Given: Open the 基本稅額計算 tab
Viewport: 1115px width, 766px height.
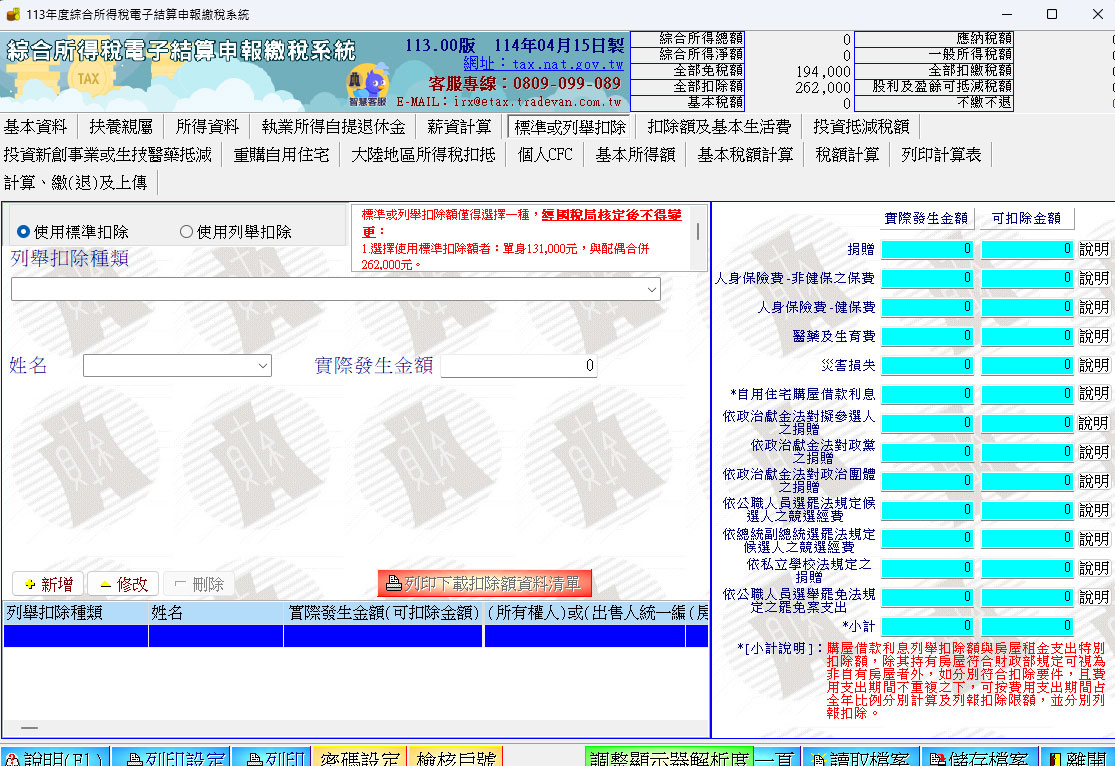Looking at the screenshot, I should pyautogui.click(x=745, y=154).
